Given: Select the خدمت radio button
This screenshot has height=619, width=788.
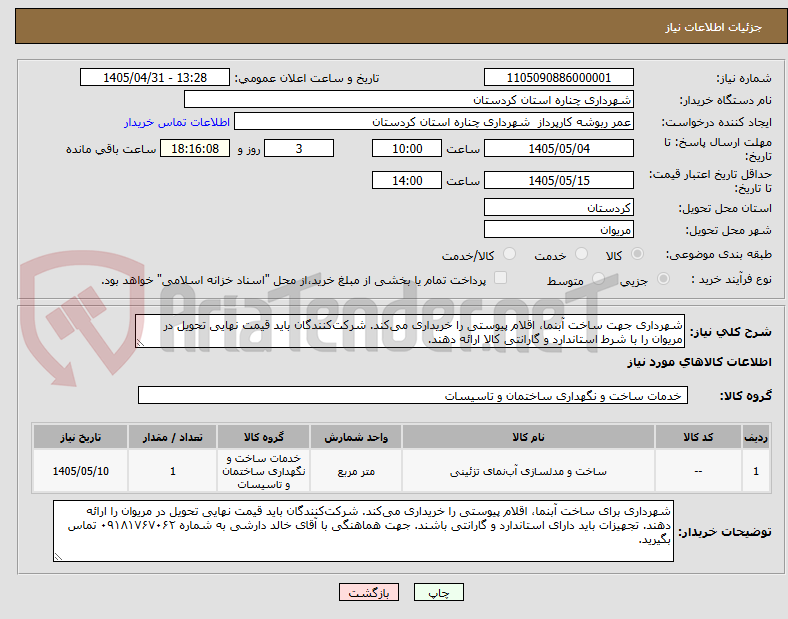Looking at the screenshot, I should click(581, 254).
